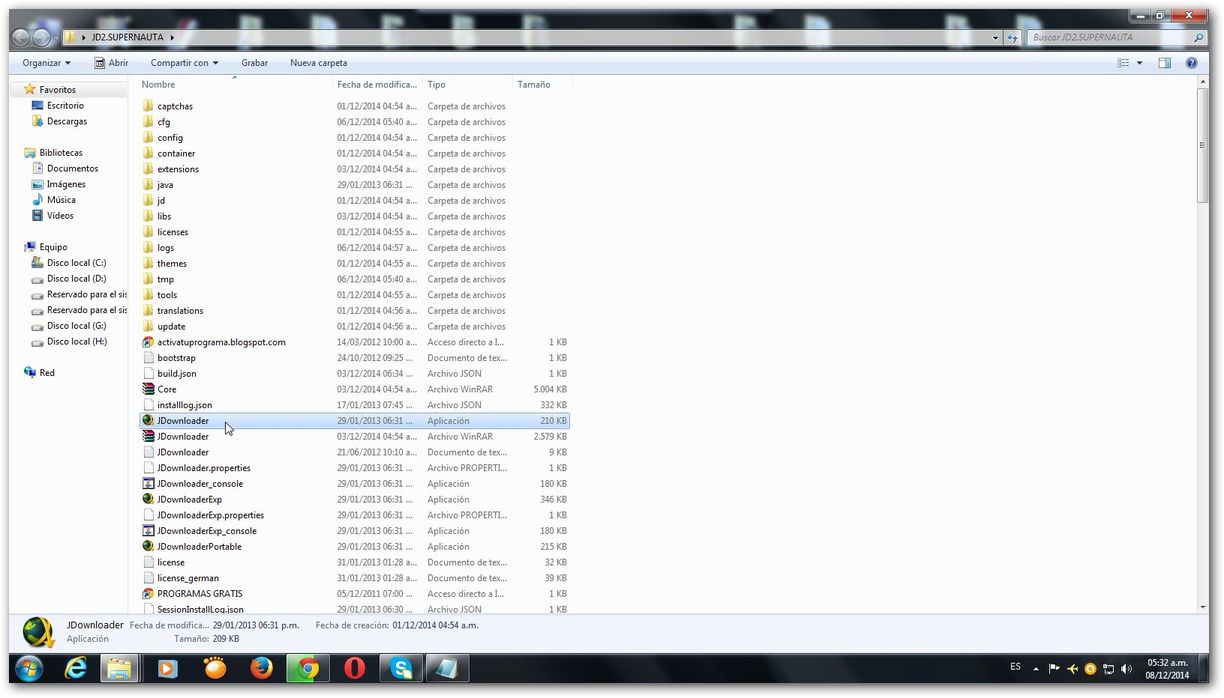Screen dimensions: 1224x698
Task: Select the JDownloader WinRAR archive file
Action: click(x=355, y=437)
